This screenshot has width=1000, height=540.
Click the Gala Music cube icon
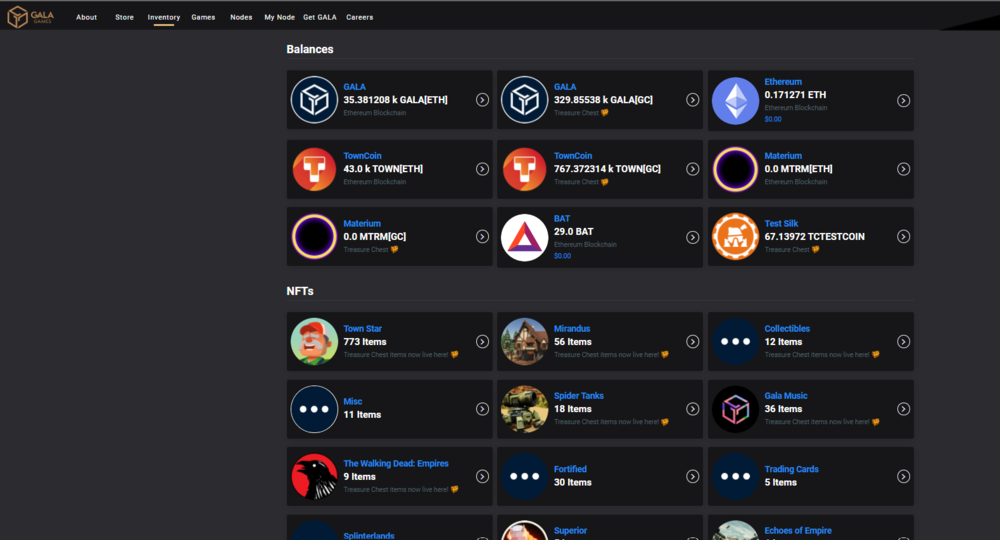735,409
